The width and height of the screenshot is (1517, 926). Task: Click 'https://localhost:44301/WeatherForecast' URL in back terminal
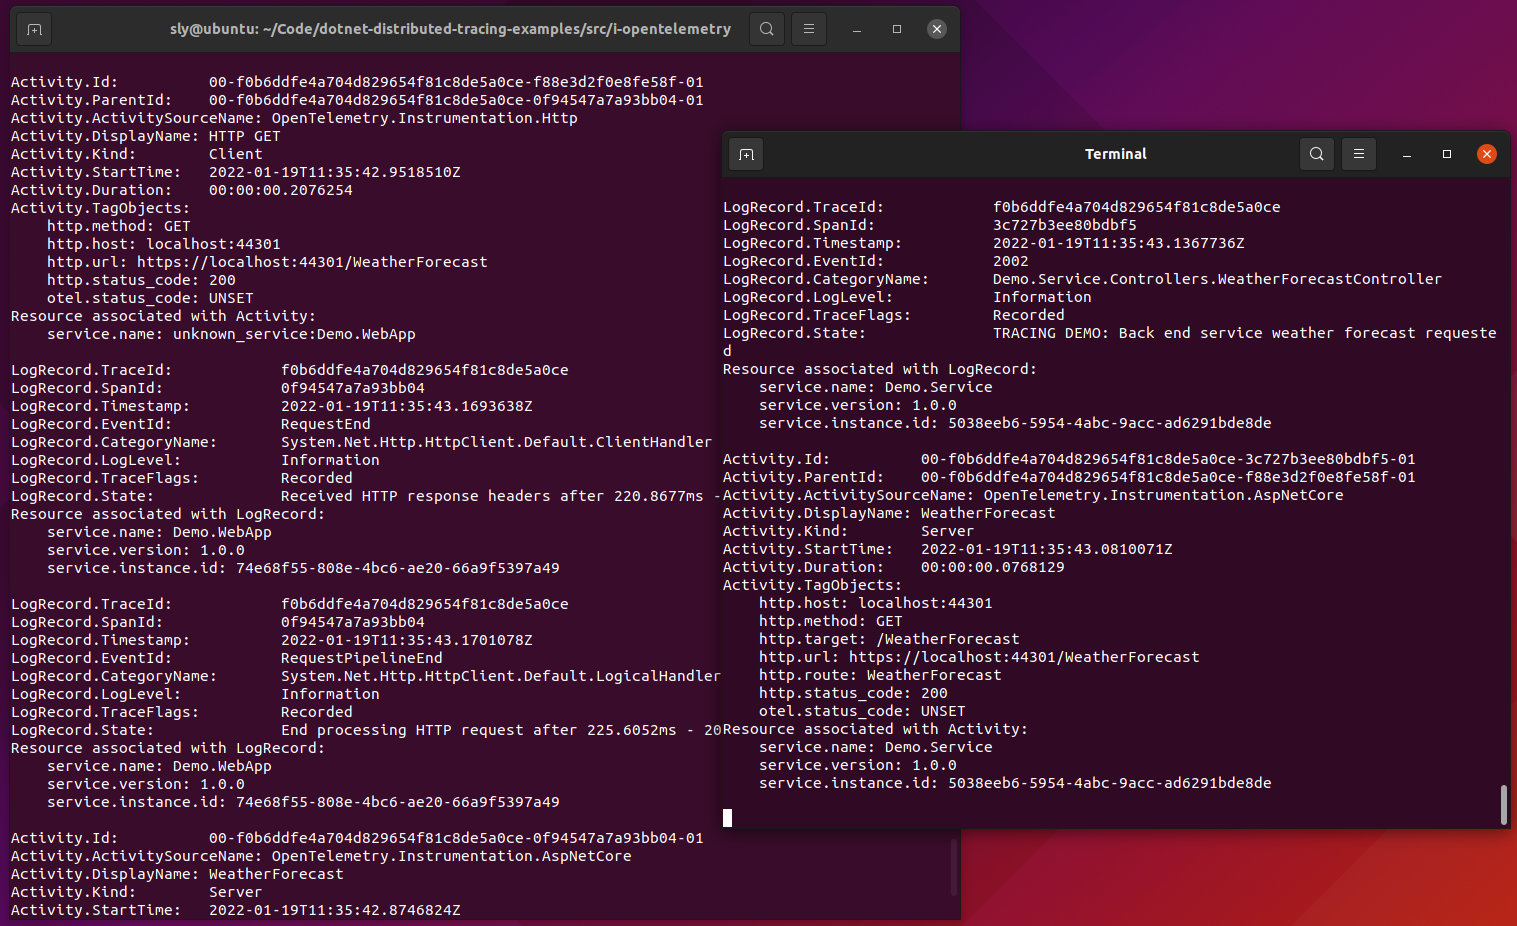click(x=312, y=262)
